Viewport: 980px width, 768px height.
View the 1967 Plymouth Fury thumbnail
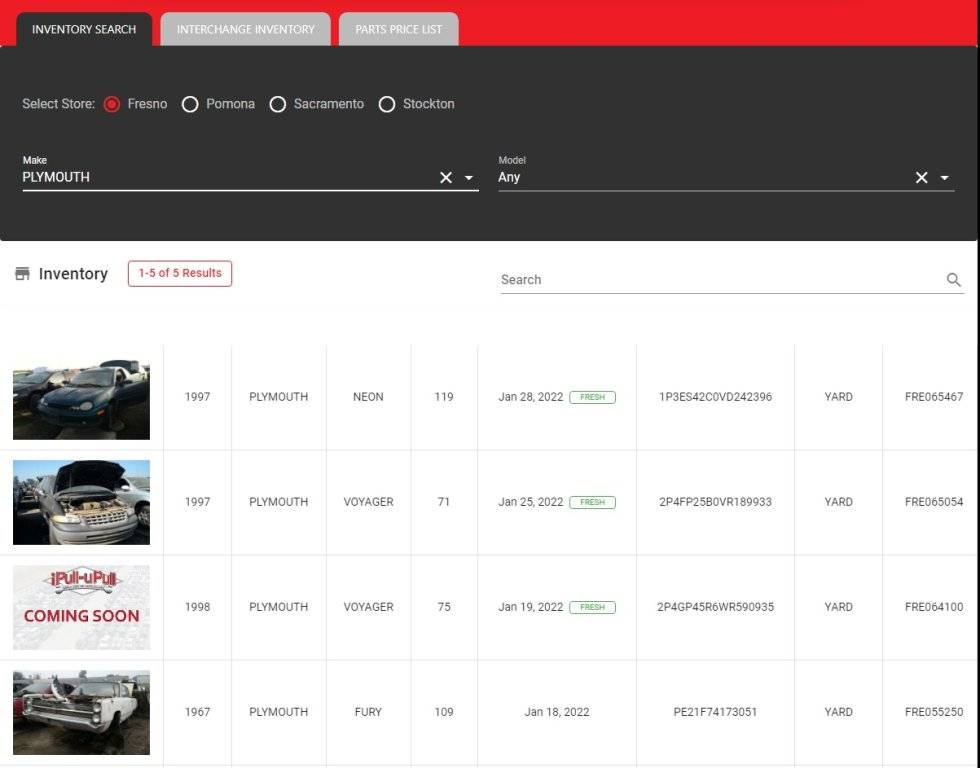tap(81, 712)
